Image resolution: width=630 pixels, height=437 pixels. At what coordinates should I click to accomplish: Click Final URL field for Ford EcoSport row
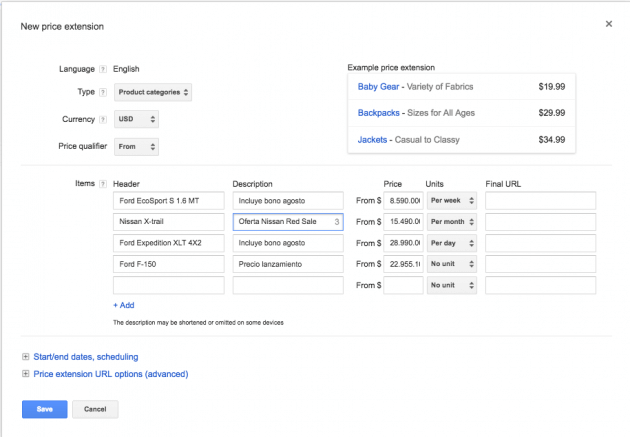pos(540,201)
